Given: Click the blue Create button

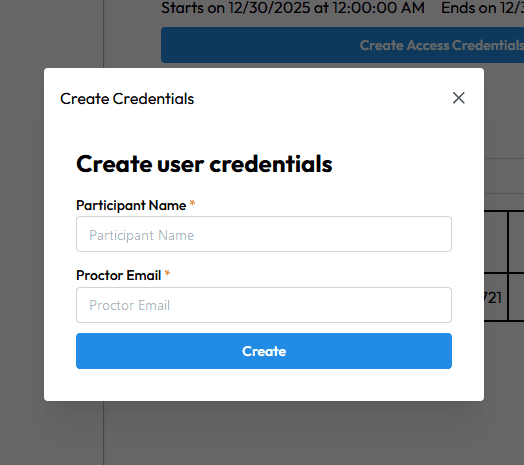Looking at the screenshot, I should coord(264,351).
